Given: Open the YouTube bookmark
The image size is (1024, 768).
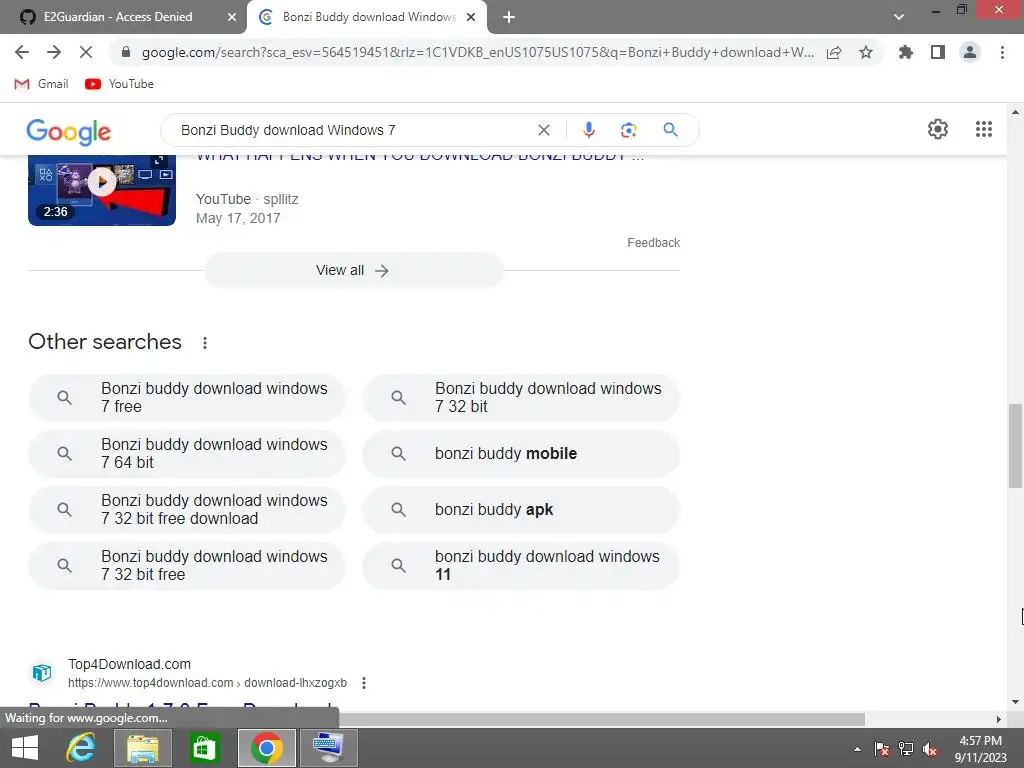Looking at the screenshot, I should [x=120, y=84].
